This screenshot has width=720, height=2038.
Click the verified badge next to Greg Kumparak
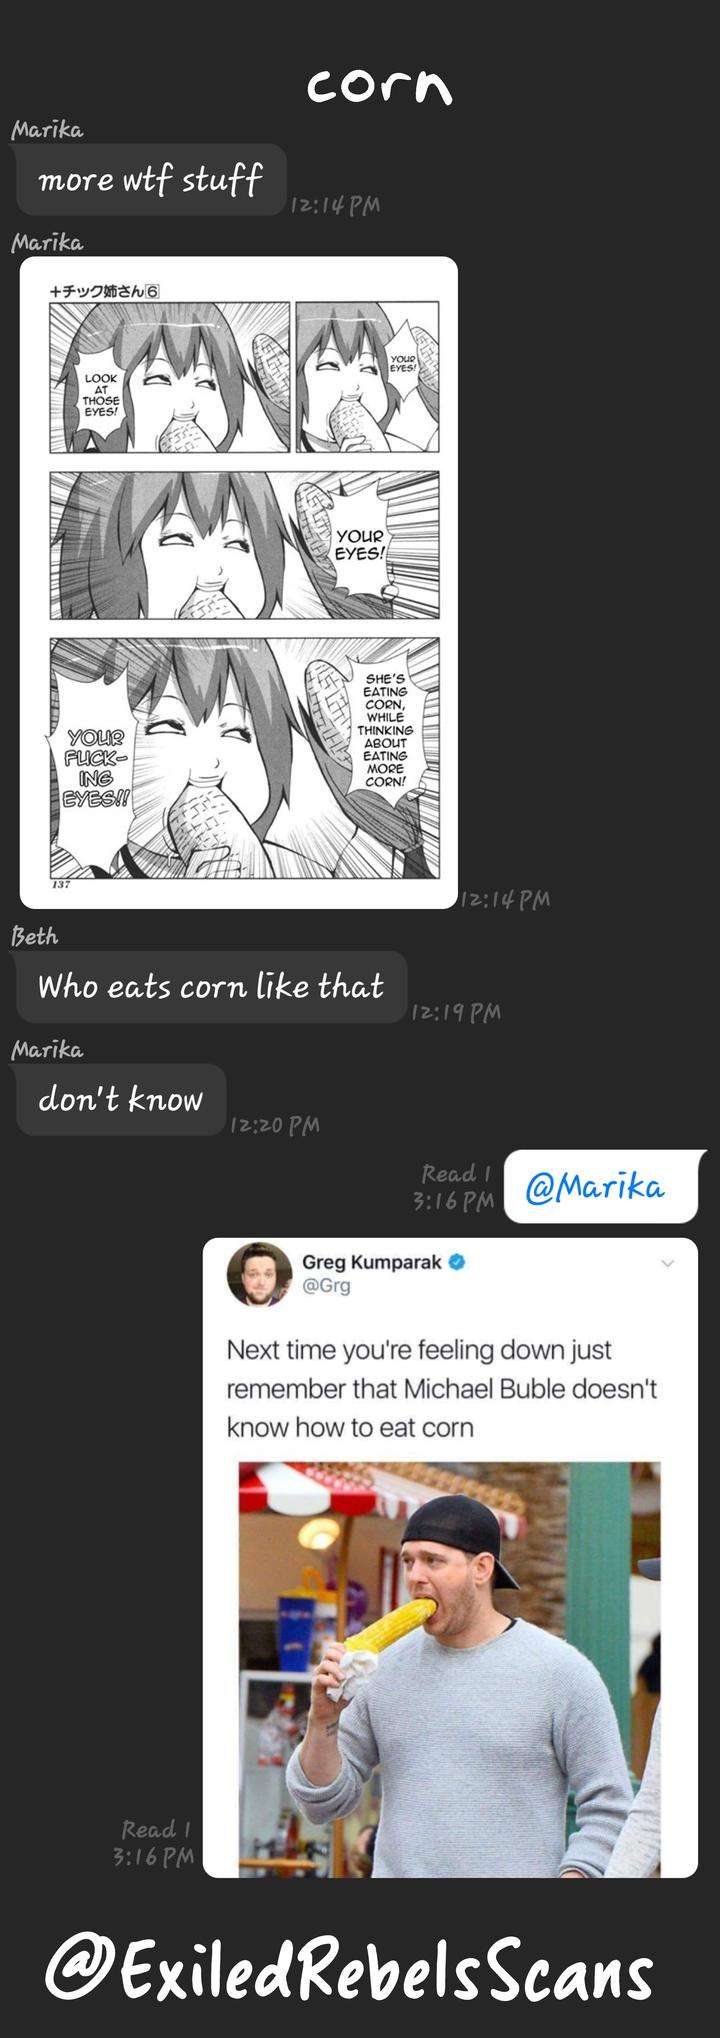pos(457,1262)
